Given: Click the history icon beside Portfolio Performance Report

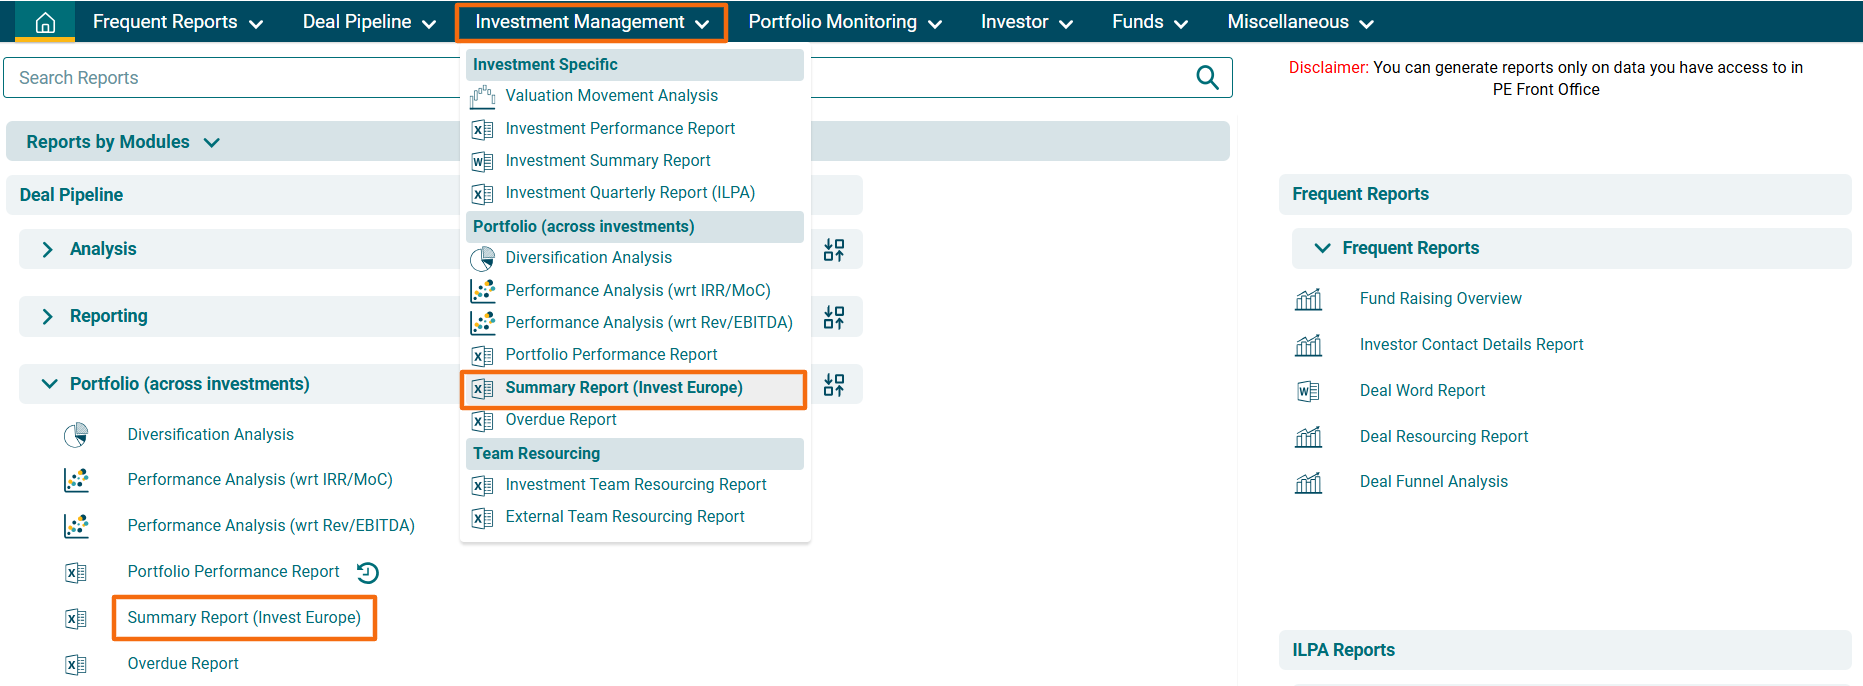Looking at the screenshot, I should click(368, 573).
